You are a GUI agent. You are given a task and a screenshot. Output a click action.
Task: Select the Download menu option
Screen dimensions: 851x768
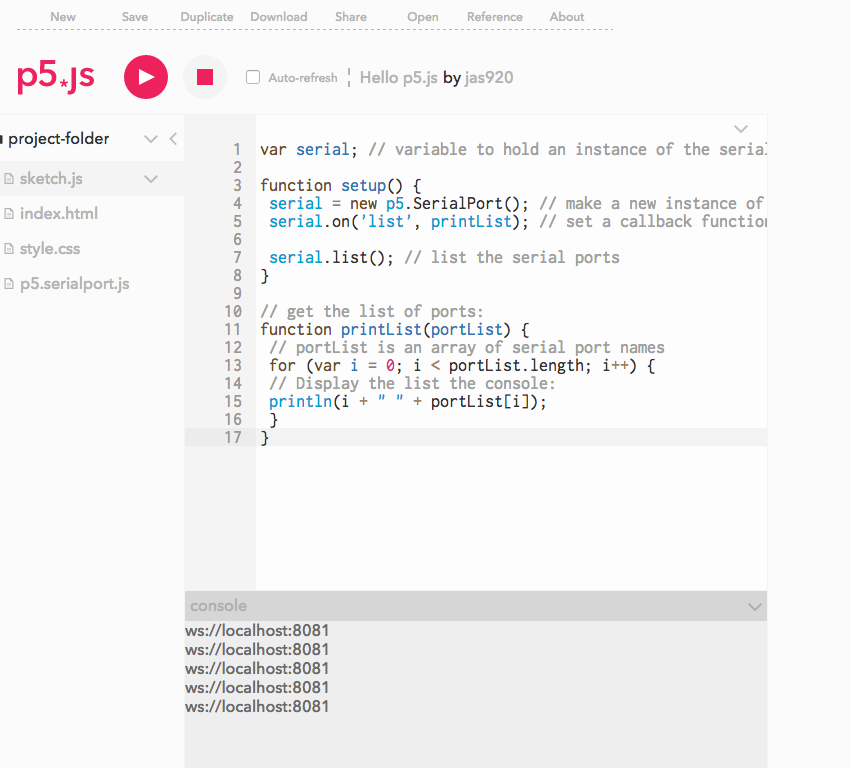coord(279,17)
